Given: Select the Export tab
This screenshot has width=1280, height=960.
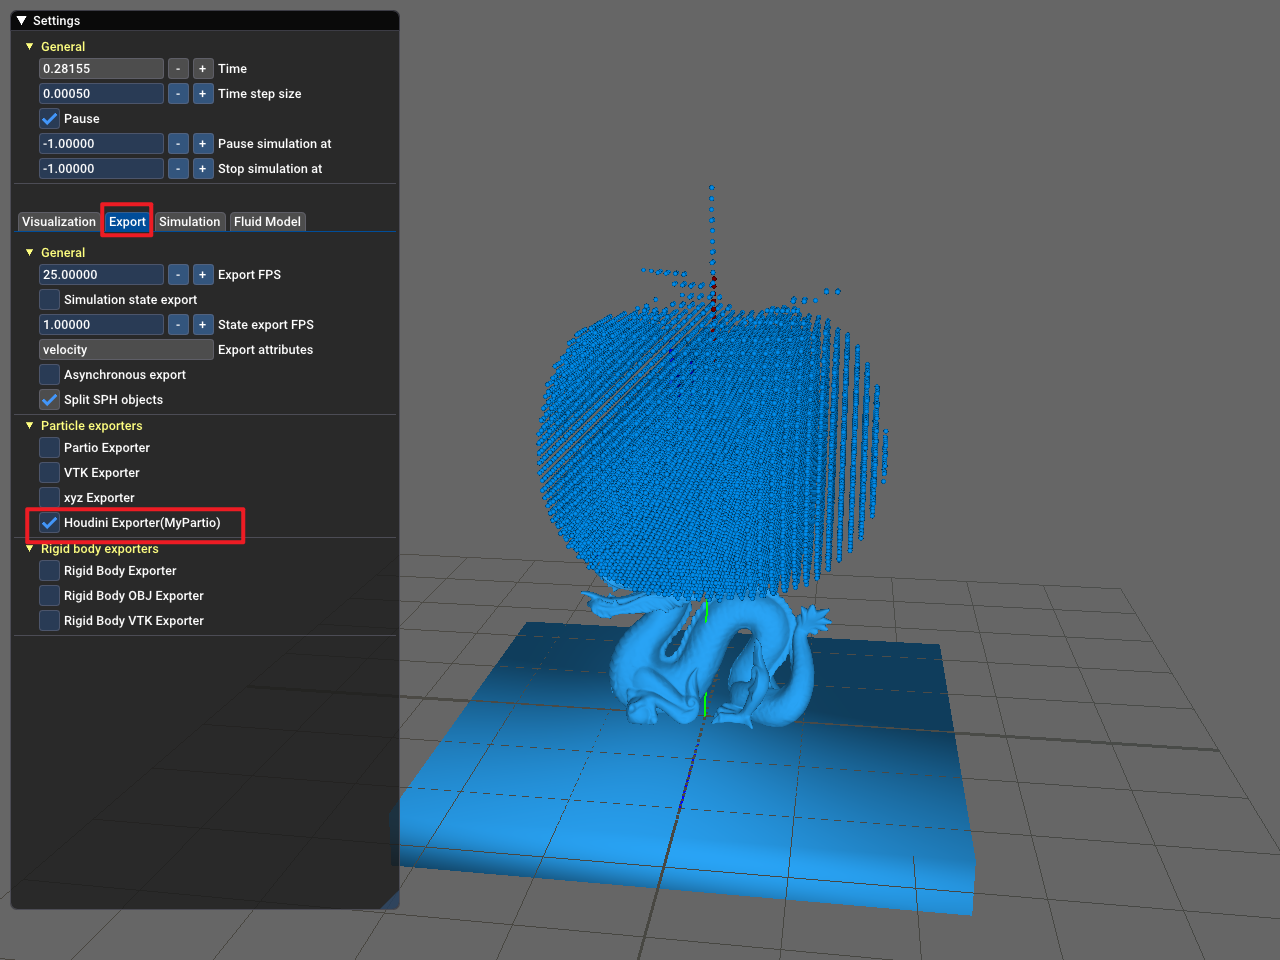Looking at the screenshot, I should coord(127,222).
